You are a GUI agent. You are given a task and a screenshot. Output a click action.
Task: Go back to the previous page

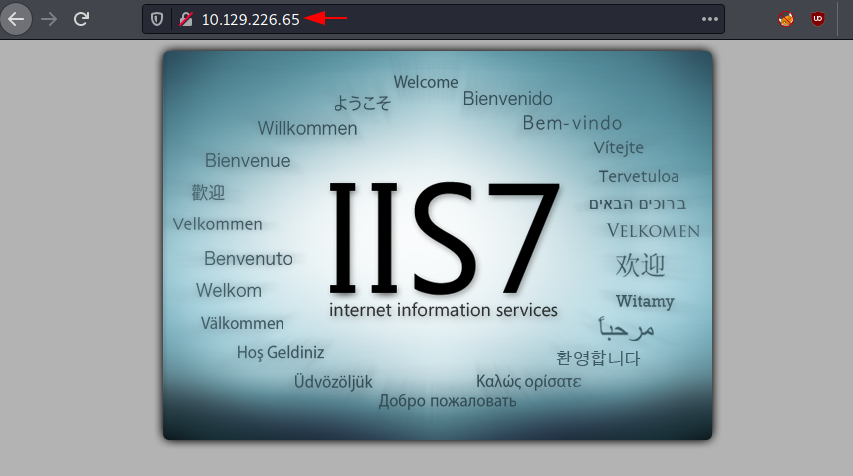[x=16, y=19]
